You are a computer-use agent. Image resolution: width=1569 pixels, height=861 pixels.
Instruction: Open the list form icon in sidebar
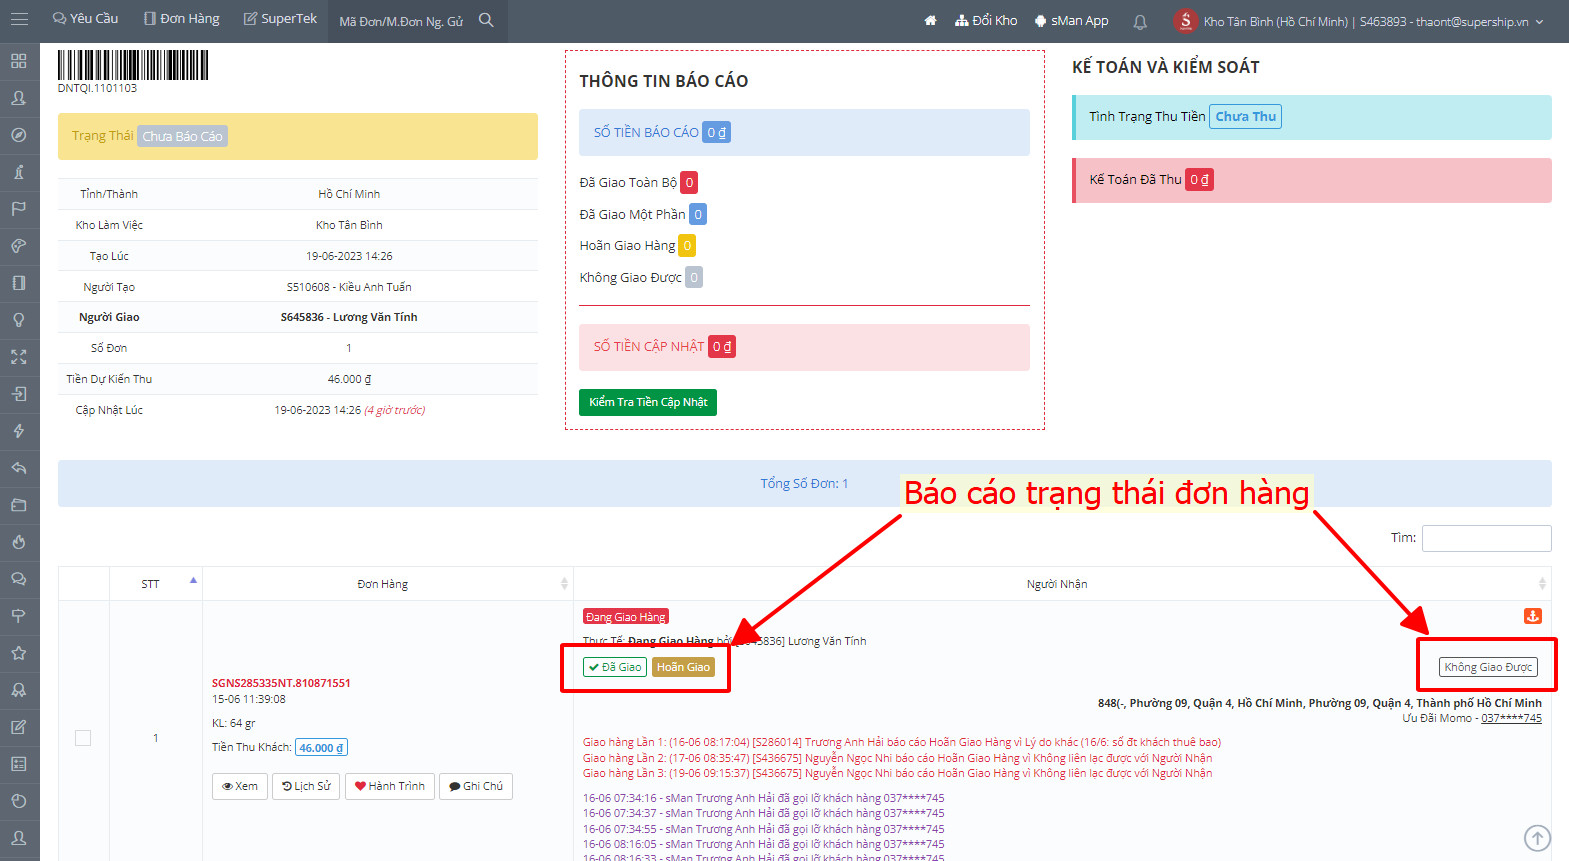pos(19,764)
